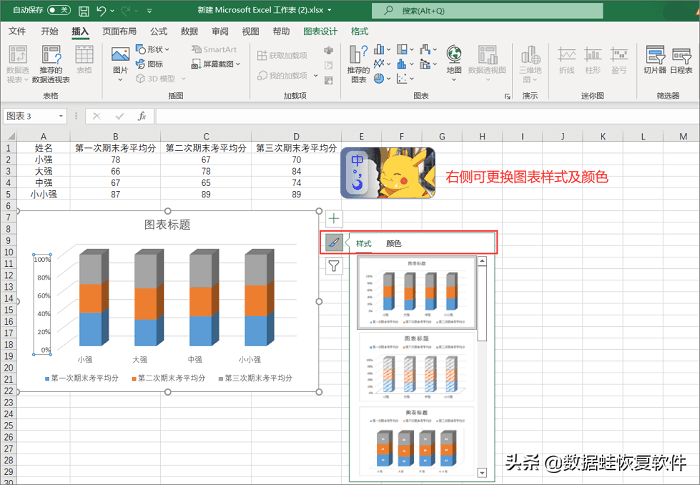Open the Chart Filters funnel button
This screenshot has width=700, height=485.
334,266
